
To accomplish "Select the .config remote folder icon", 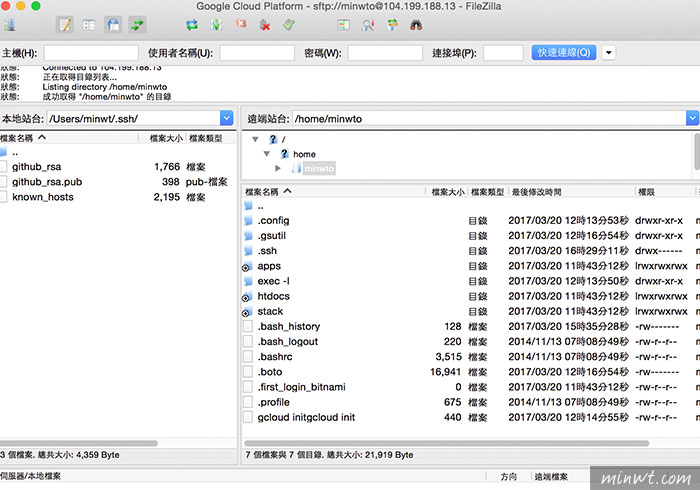I will tap(248, 220).
